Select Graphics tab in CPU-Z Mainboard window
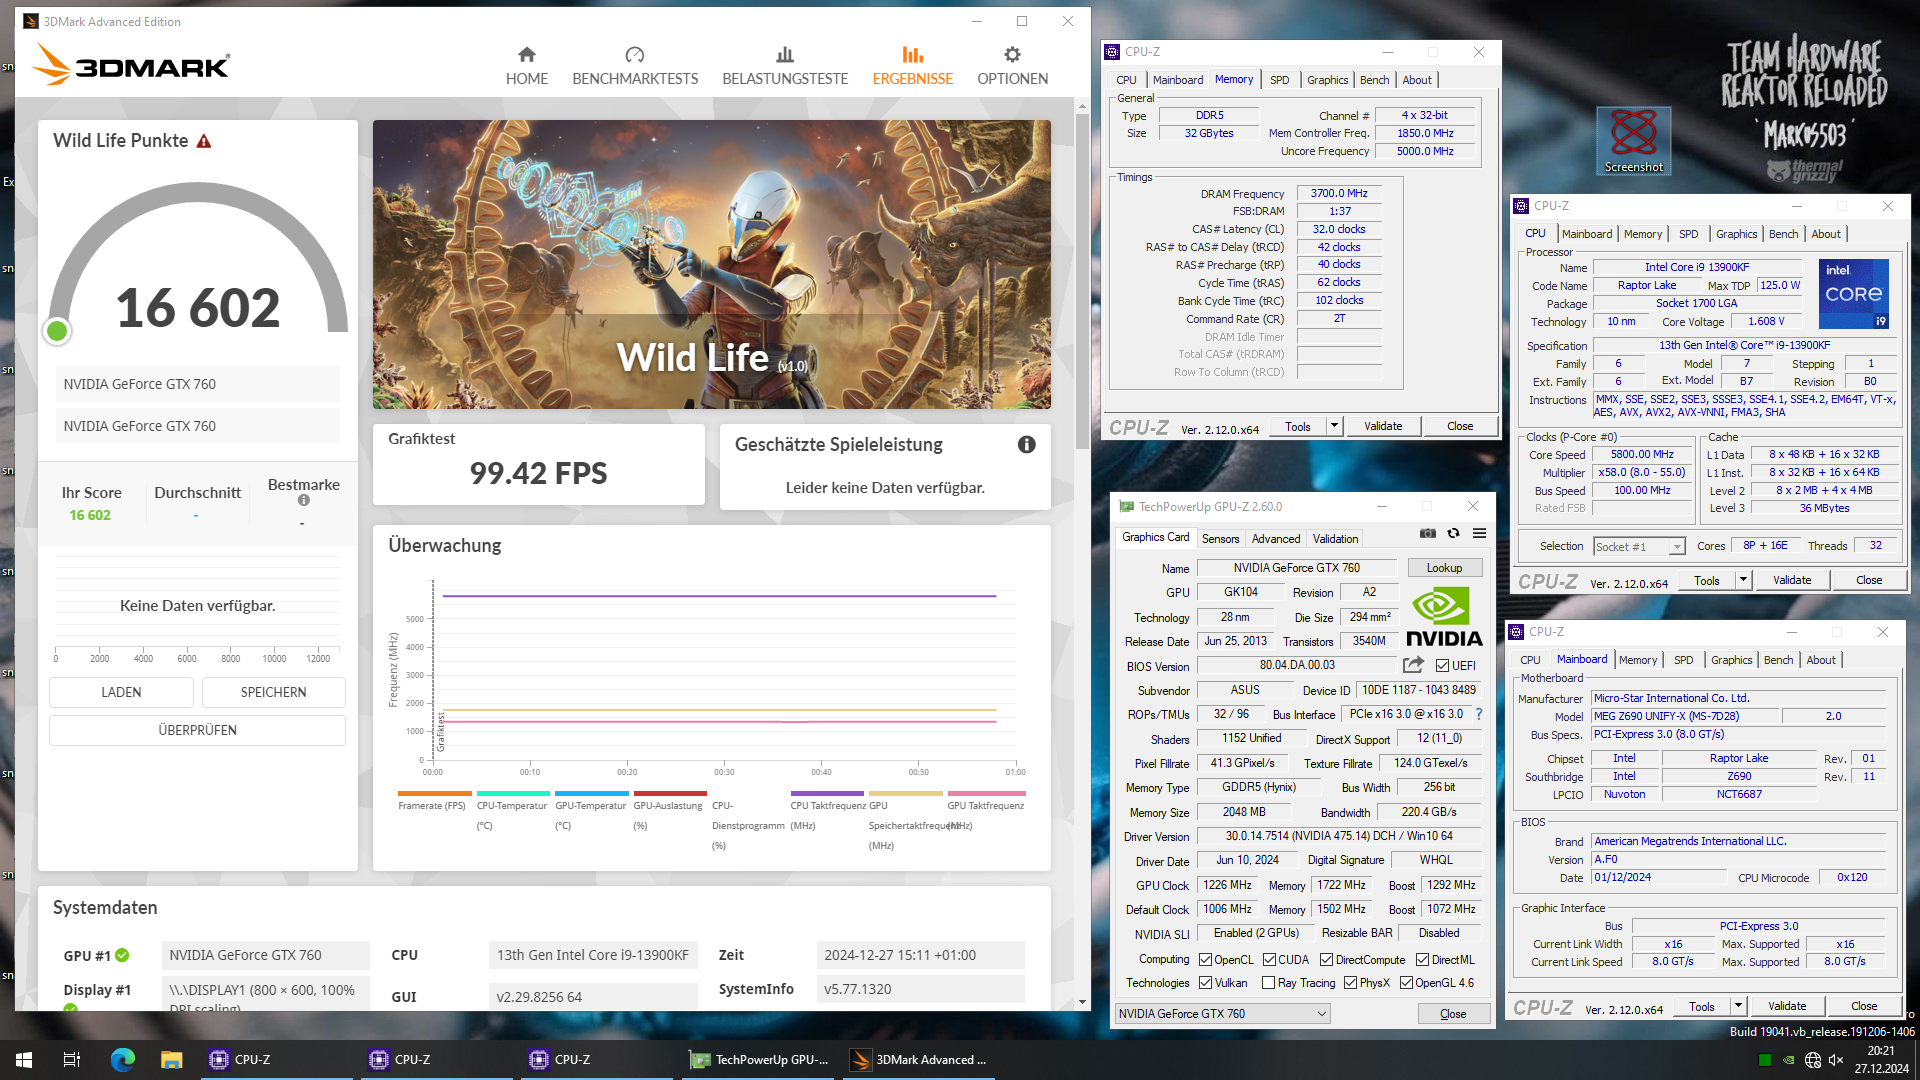 coord(1731,660)
